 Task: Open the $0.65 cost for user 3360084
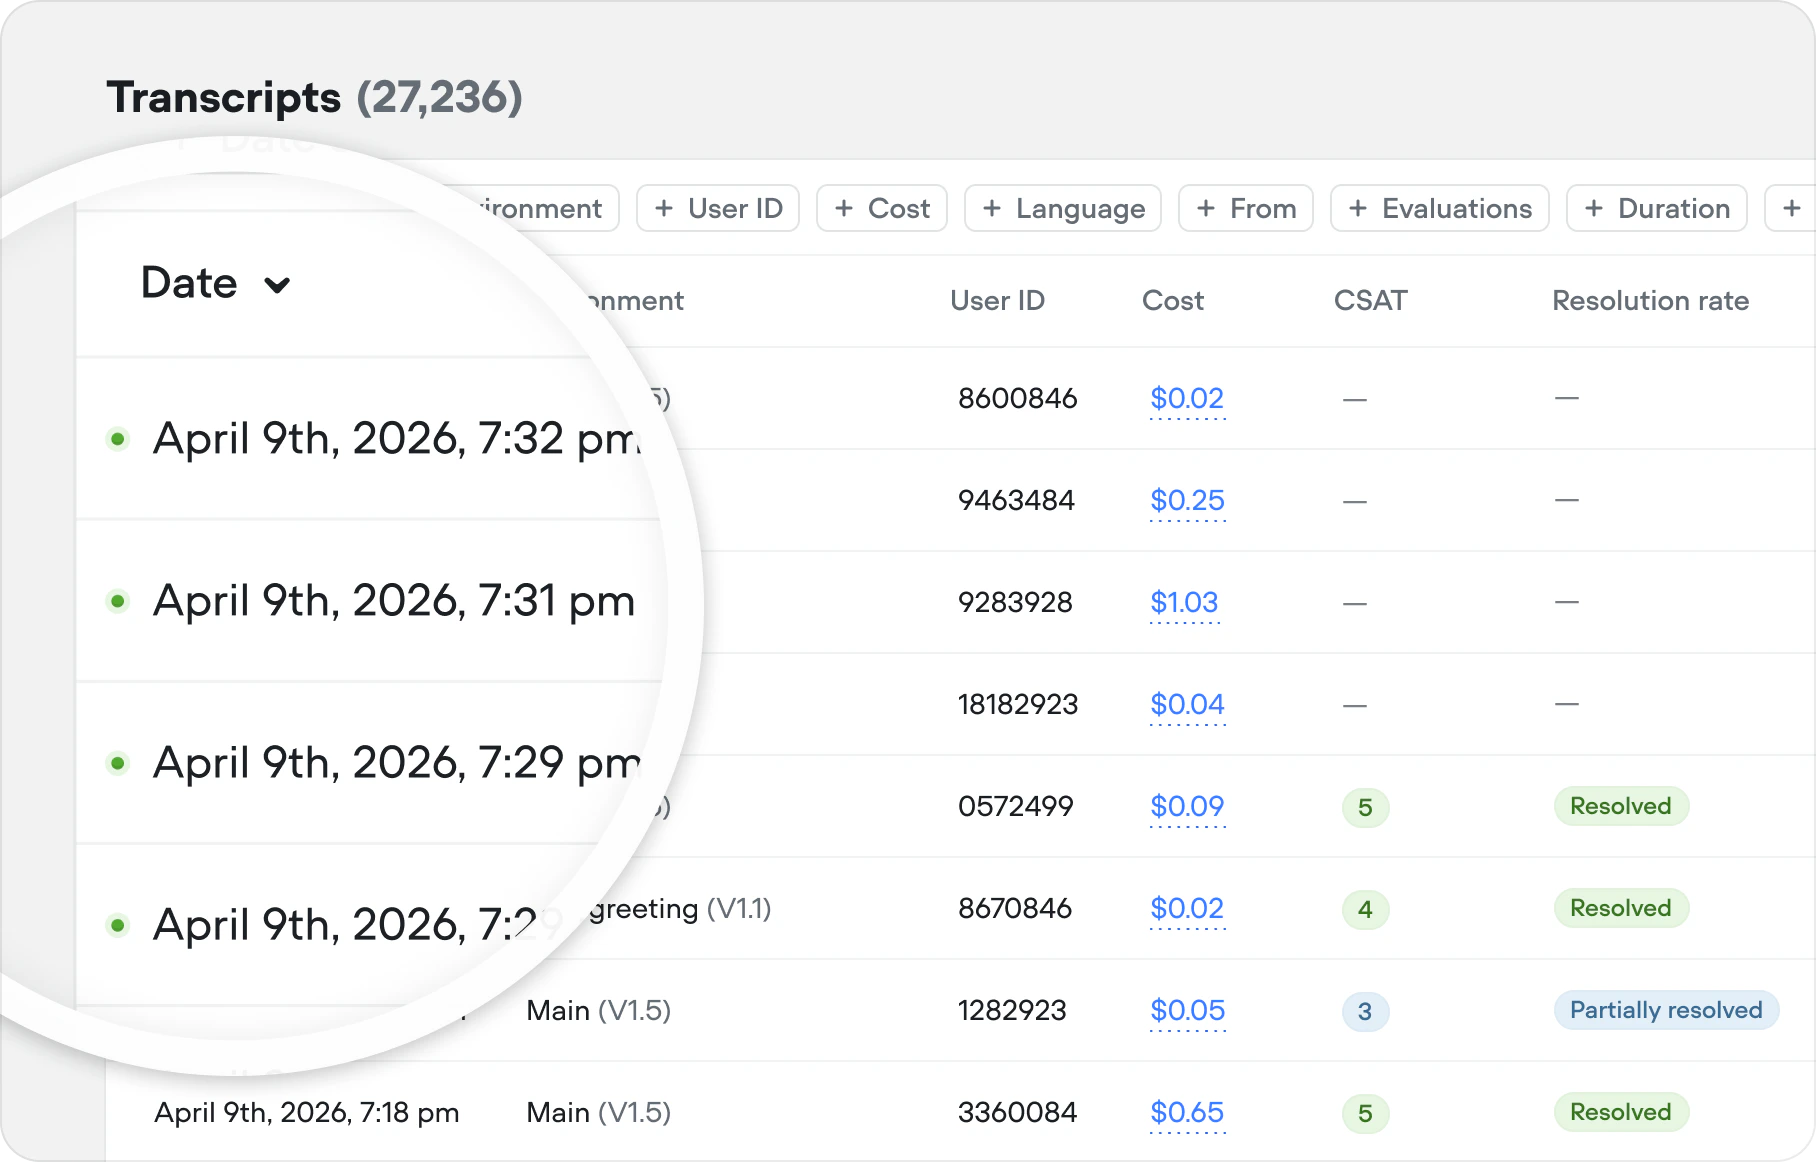[1187, 1112]
